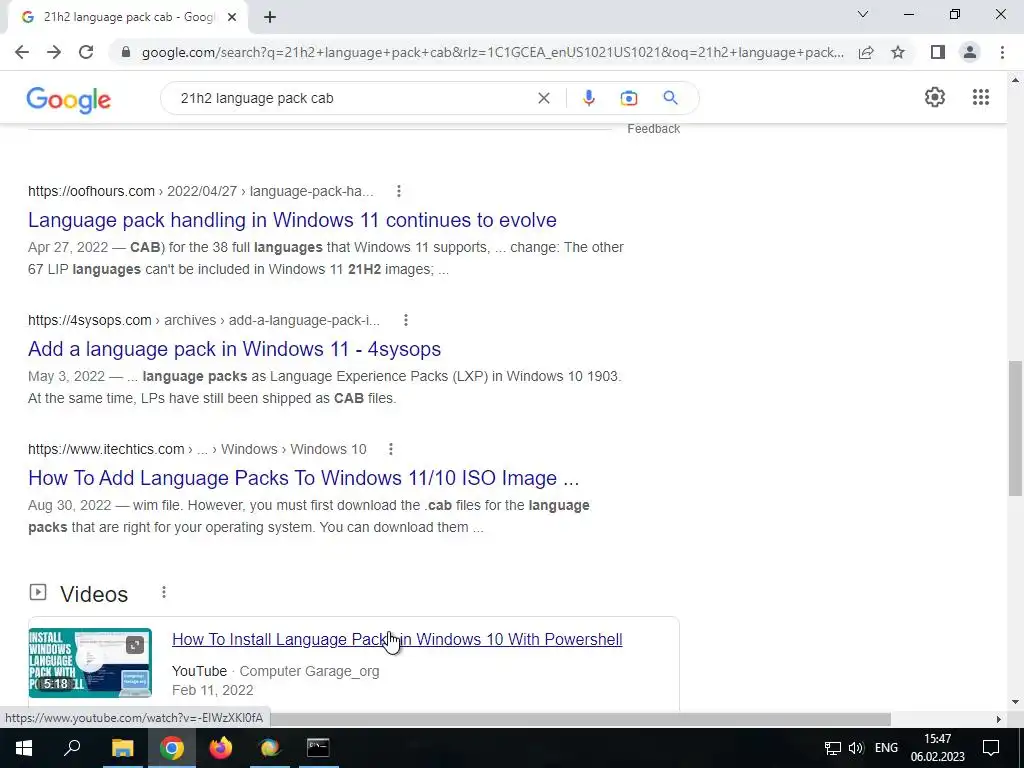The height and width of the screenshot is (768, 1024).
Task: Open 'Language pack handling in Windows 11' result
Action: pos(292,220)
